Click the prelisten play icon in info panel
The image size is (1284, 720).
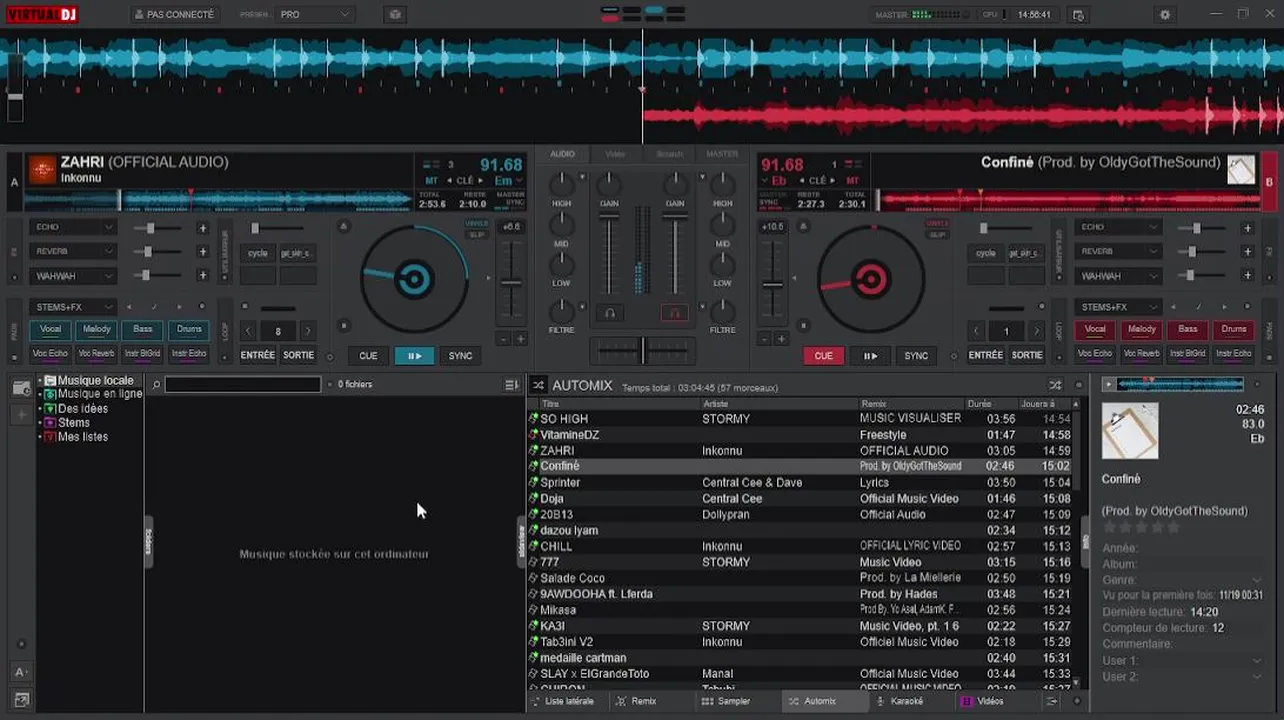[1107, 384]
